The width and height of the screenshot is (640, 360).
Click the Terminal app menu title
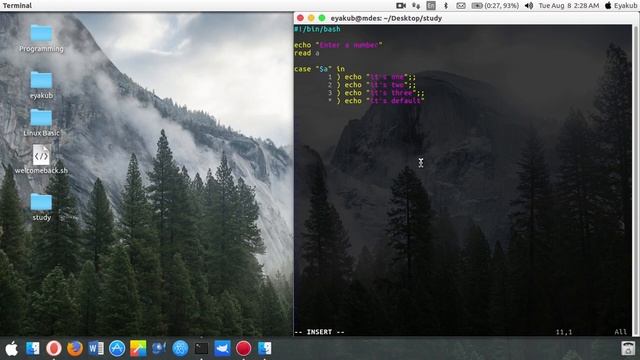coord(17,5)
